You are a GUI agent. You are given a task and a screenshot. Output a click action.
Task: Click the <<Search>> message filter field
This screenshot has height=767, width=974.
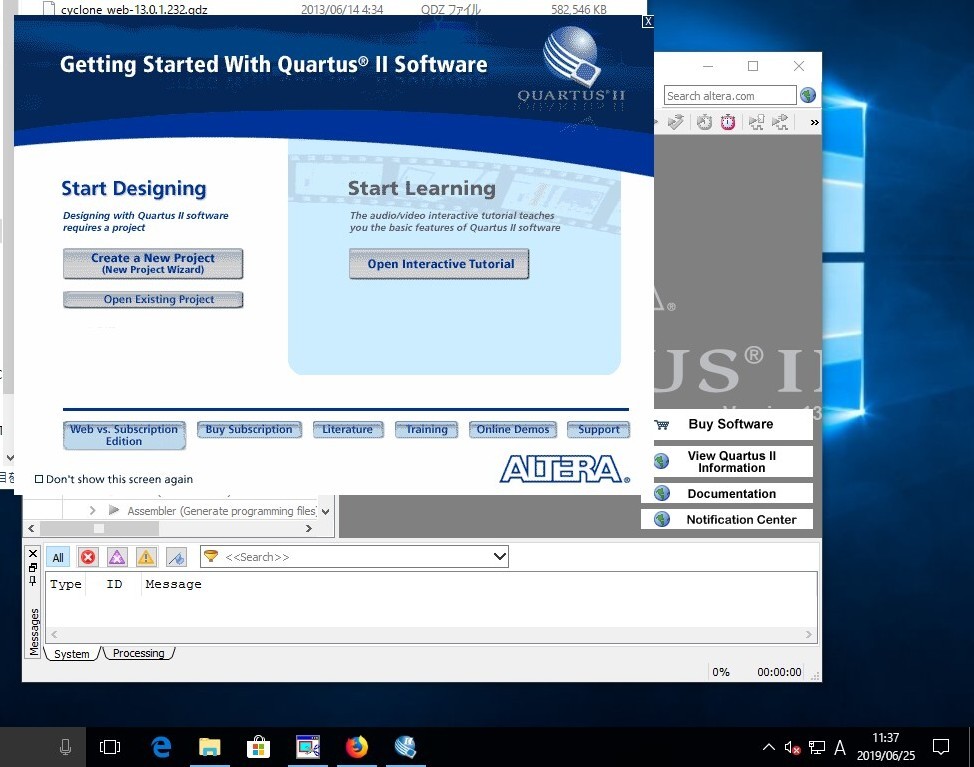(x=354, y=556)
